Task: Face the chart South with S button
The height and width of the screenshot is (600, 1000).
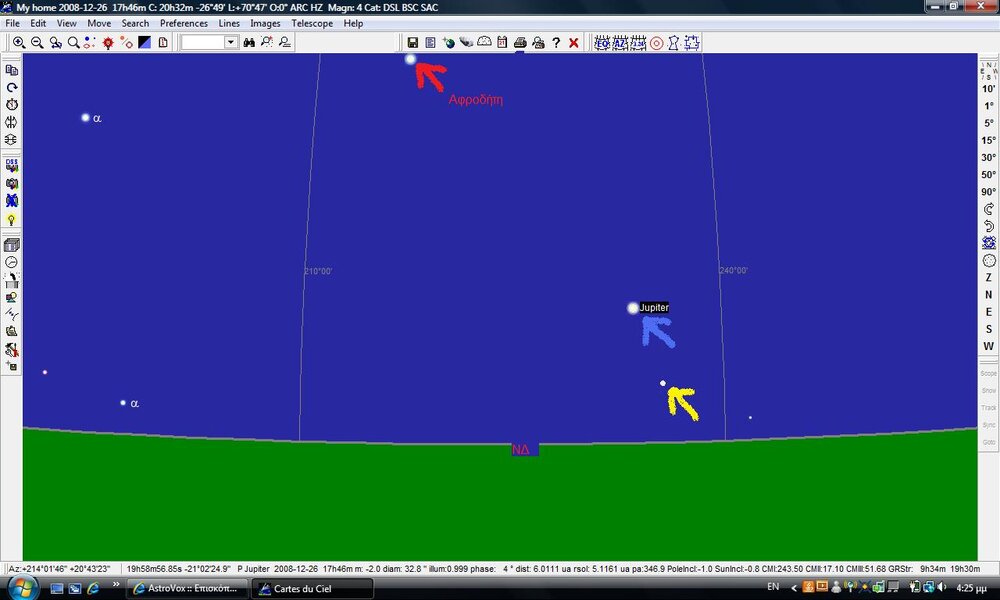Action: tap(989, 329)
